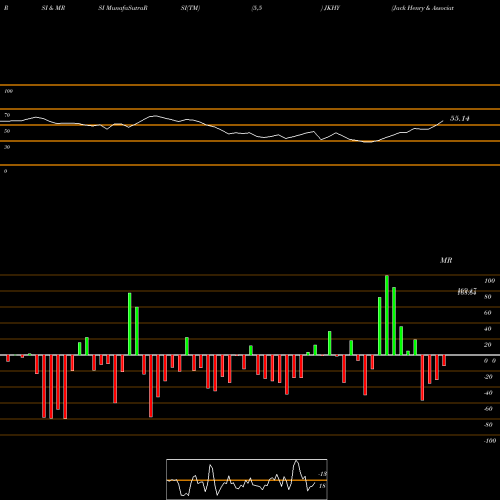Click the 70 label on the RSI axis
The width and height of the screenshot is (500, 500).
click(x=7, y=115)
